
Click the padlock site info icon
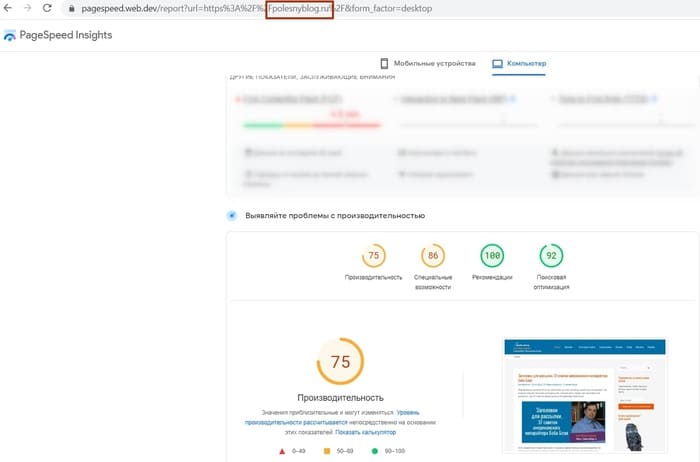[71, 8]
